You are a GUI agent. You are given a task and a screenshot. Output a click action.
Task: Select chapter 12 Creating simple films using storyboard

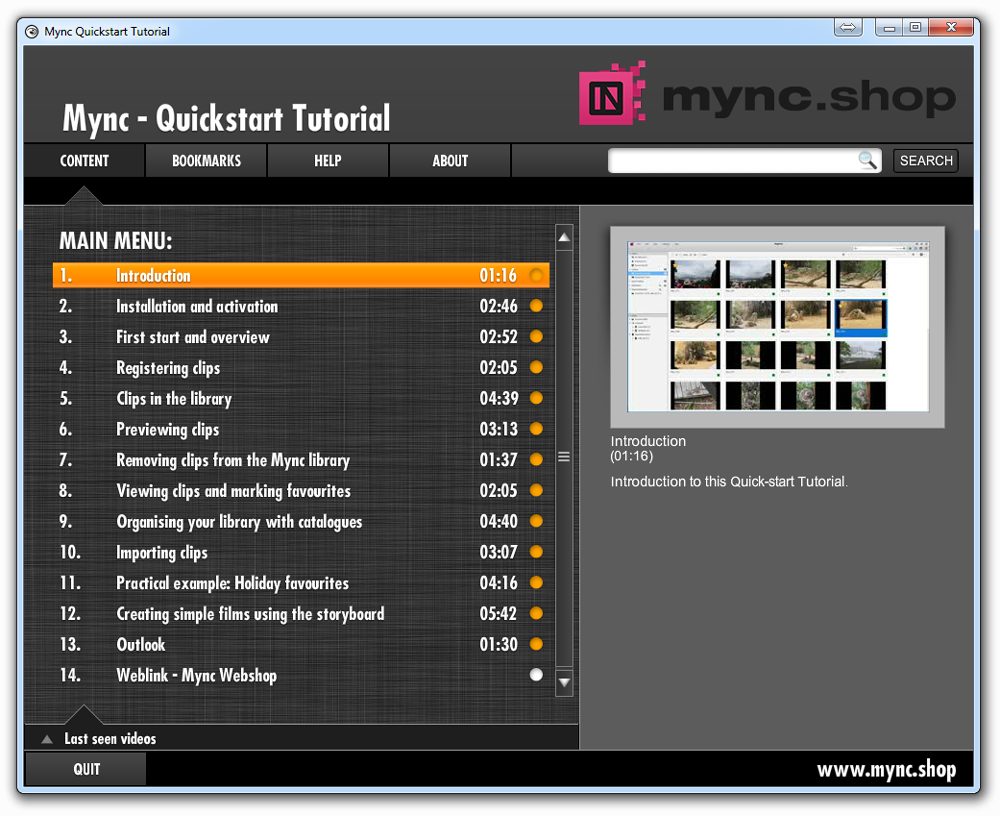pos(250,614)
